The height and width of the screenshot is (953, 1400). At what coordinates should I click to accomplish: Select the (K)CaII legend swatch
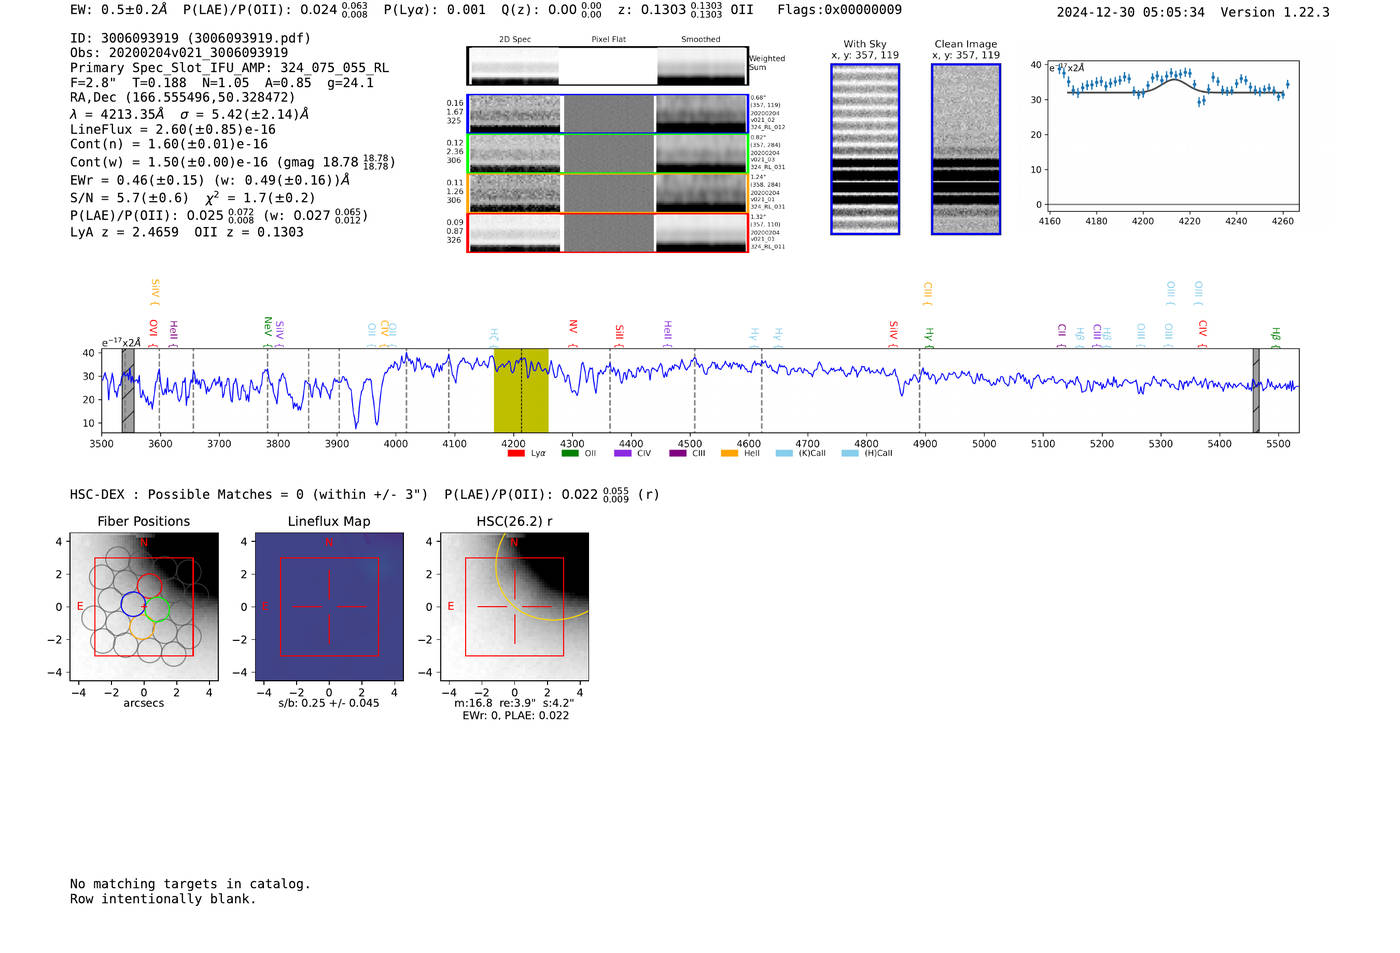(784, 454)
